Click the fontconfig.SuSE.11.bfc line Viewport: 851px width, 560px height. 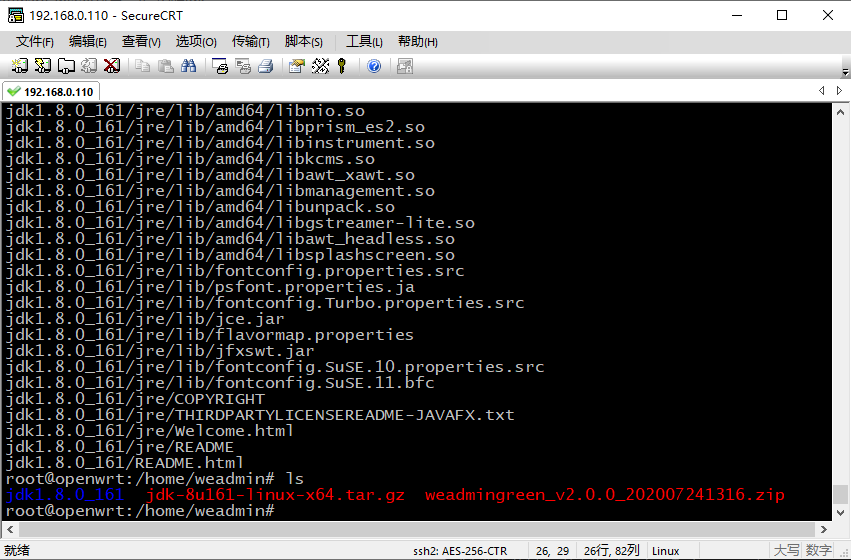[220, 383]
